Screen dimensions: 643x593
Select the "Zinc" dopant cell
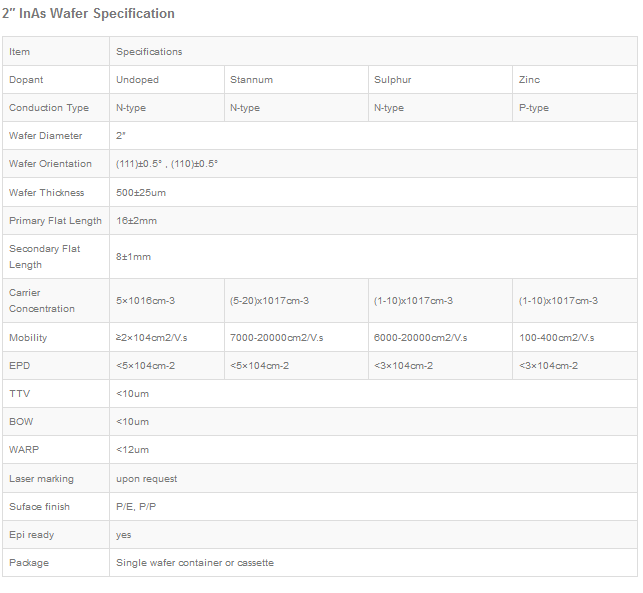pyautogui.click(x=530, y=79)
